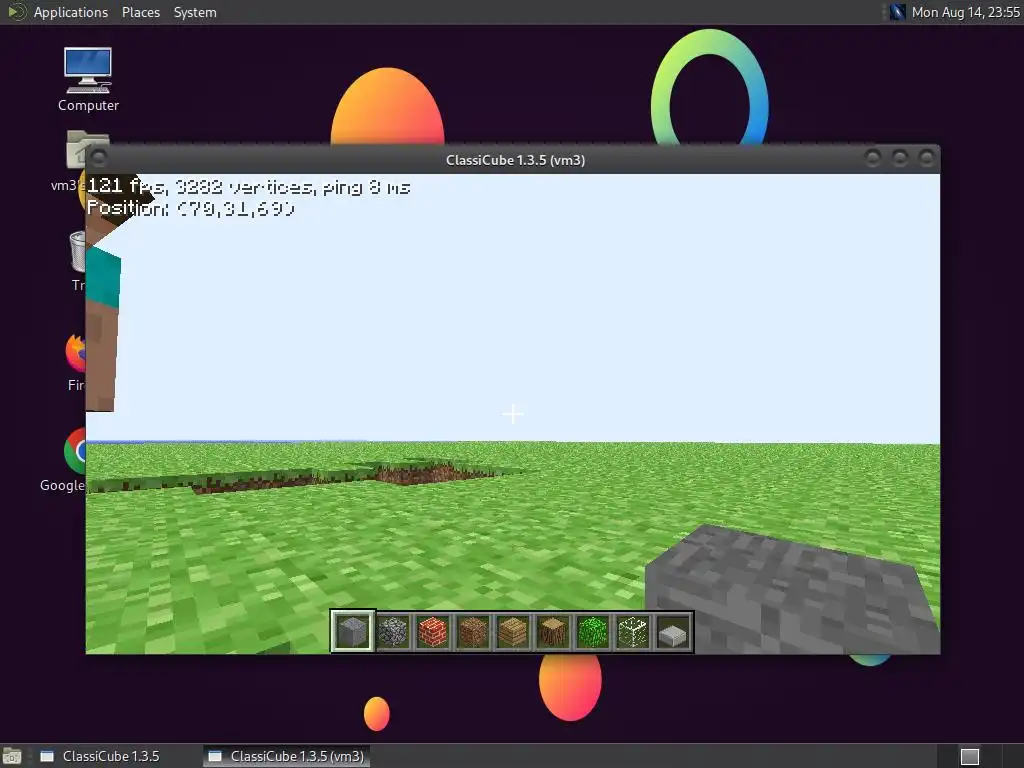Select the stone slab in hotbar

point(673,632)
